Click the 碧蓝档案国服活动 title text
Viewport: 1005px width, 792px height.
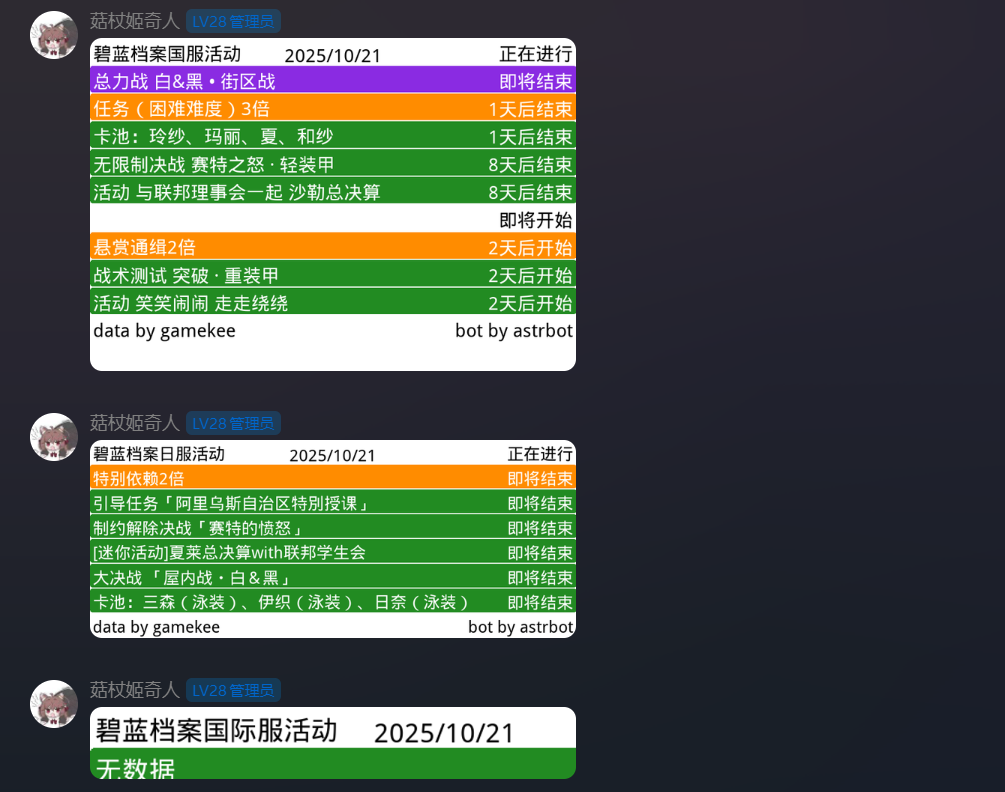[x=167, y=54]
